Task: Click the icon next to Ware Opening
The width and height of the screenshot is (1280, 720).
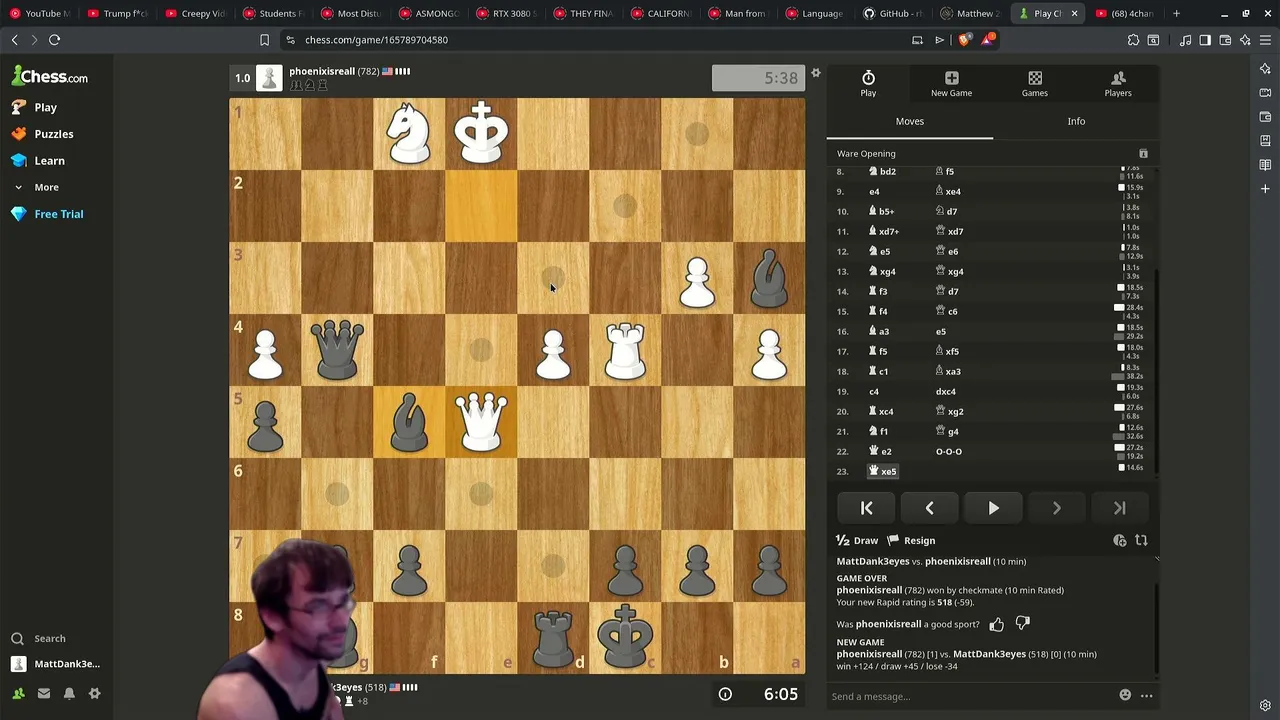Action: click(1143, 154)
